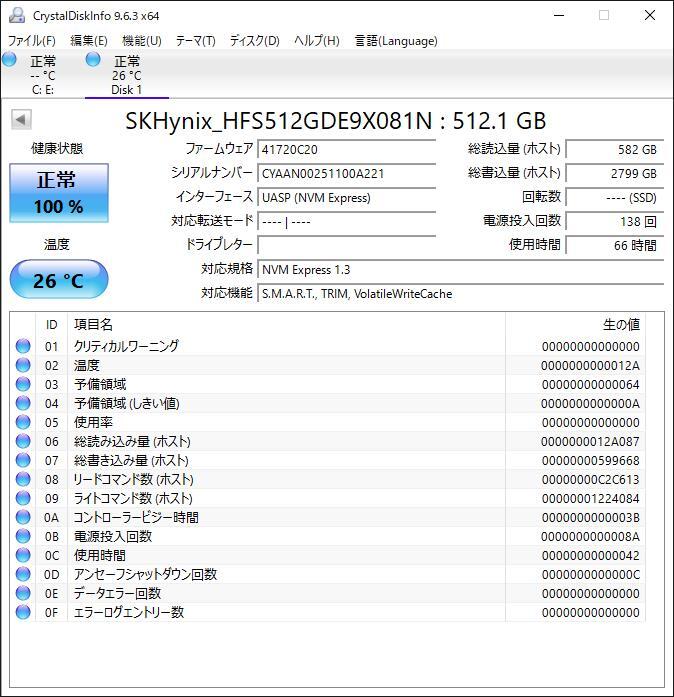This screenshot has height=697, width=674.
Task: Click the previous disk arrow button
Action: tap(20, 120)
